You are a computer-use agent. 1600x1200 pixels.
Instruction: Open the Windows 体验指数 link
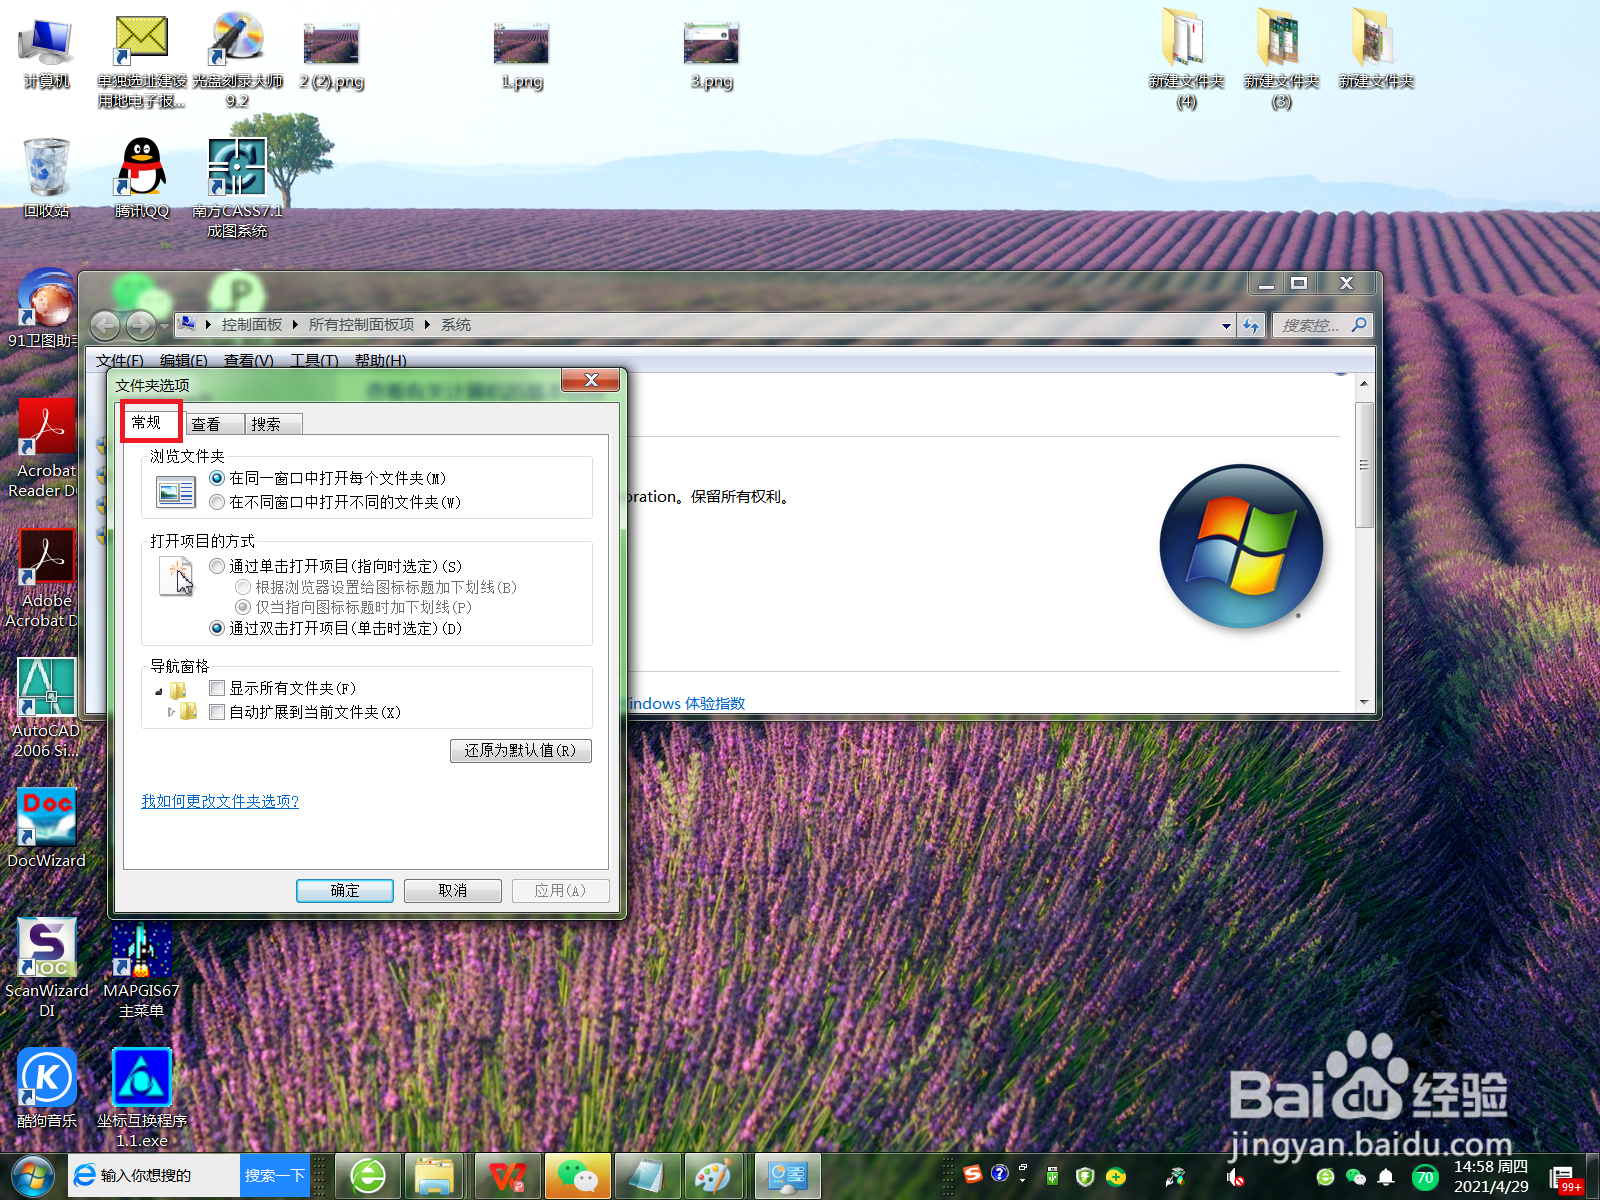pyautogui.click(x=686, y=703)
